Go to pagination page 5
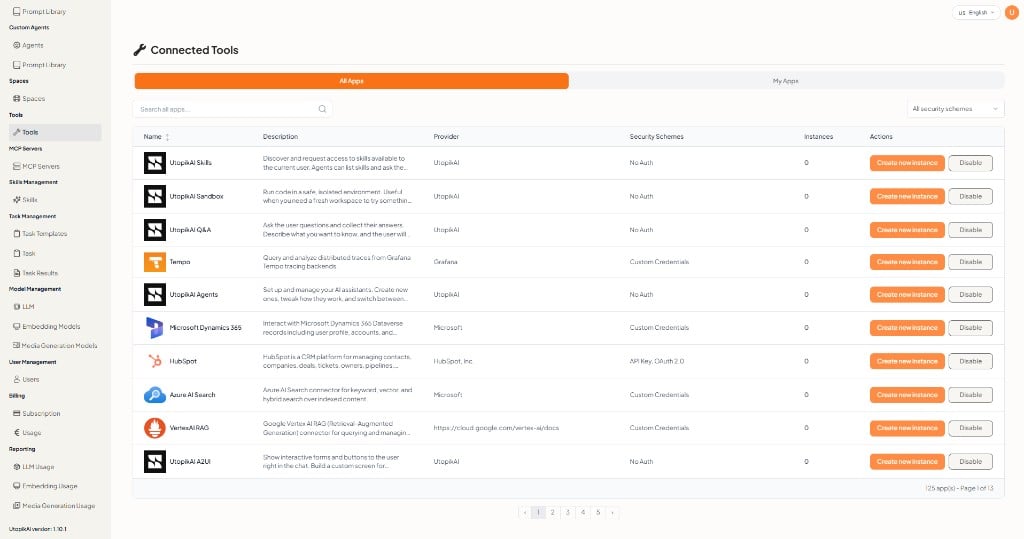1024x539 pixels. pos(598,512)
